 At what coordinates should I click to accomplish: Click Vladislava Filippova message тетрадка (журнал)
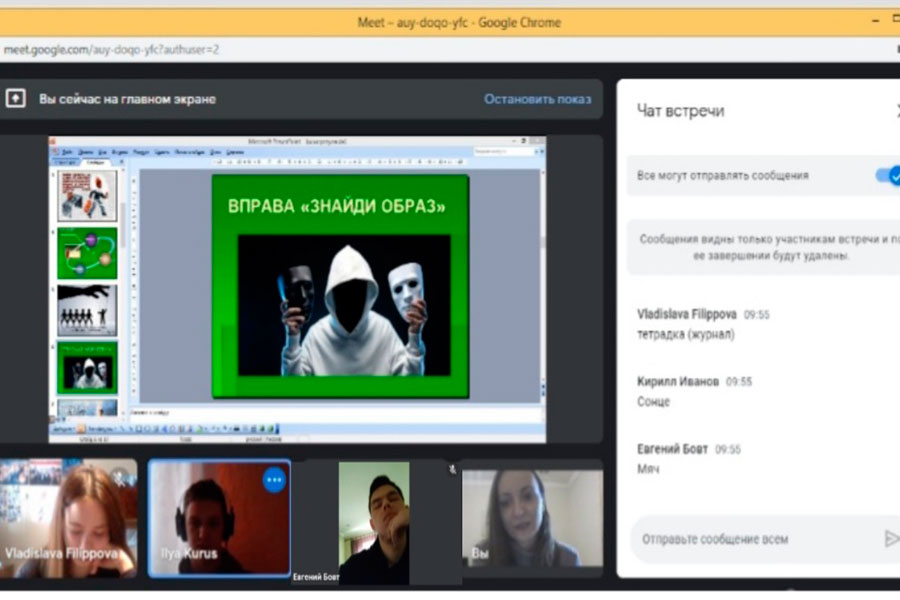pyautogui.click(x=685, y=334)
